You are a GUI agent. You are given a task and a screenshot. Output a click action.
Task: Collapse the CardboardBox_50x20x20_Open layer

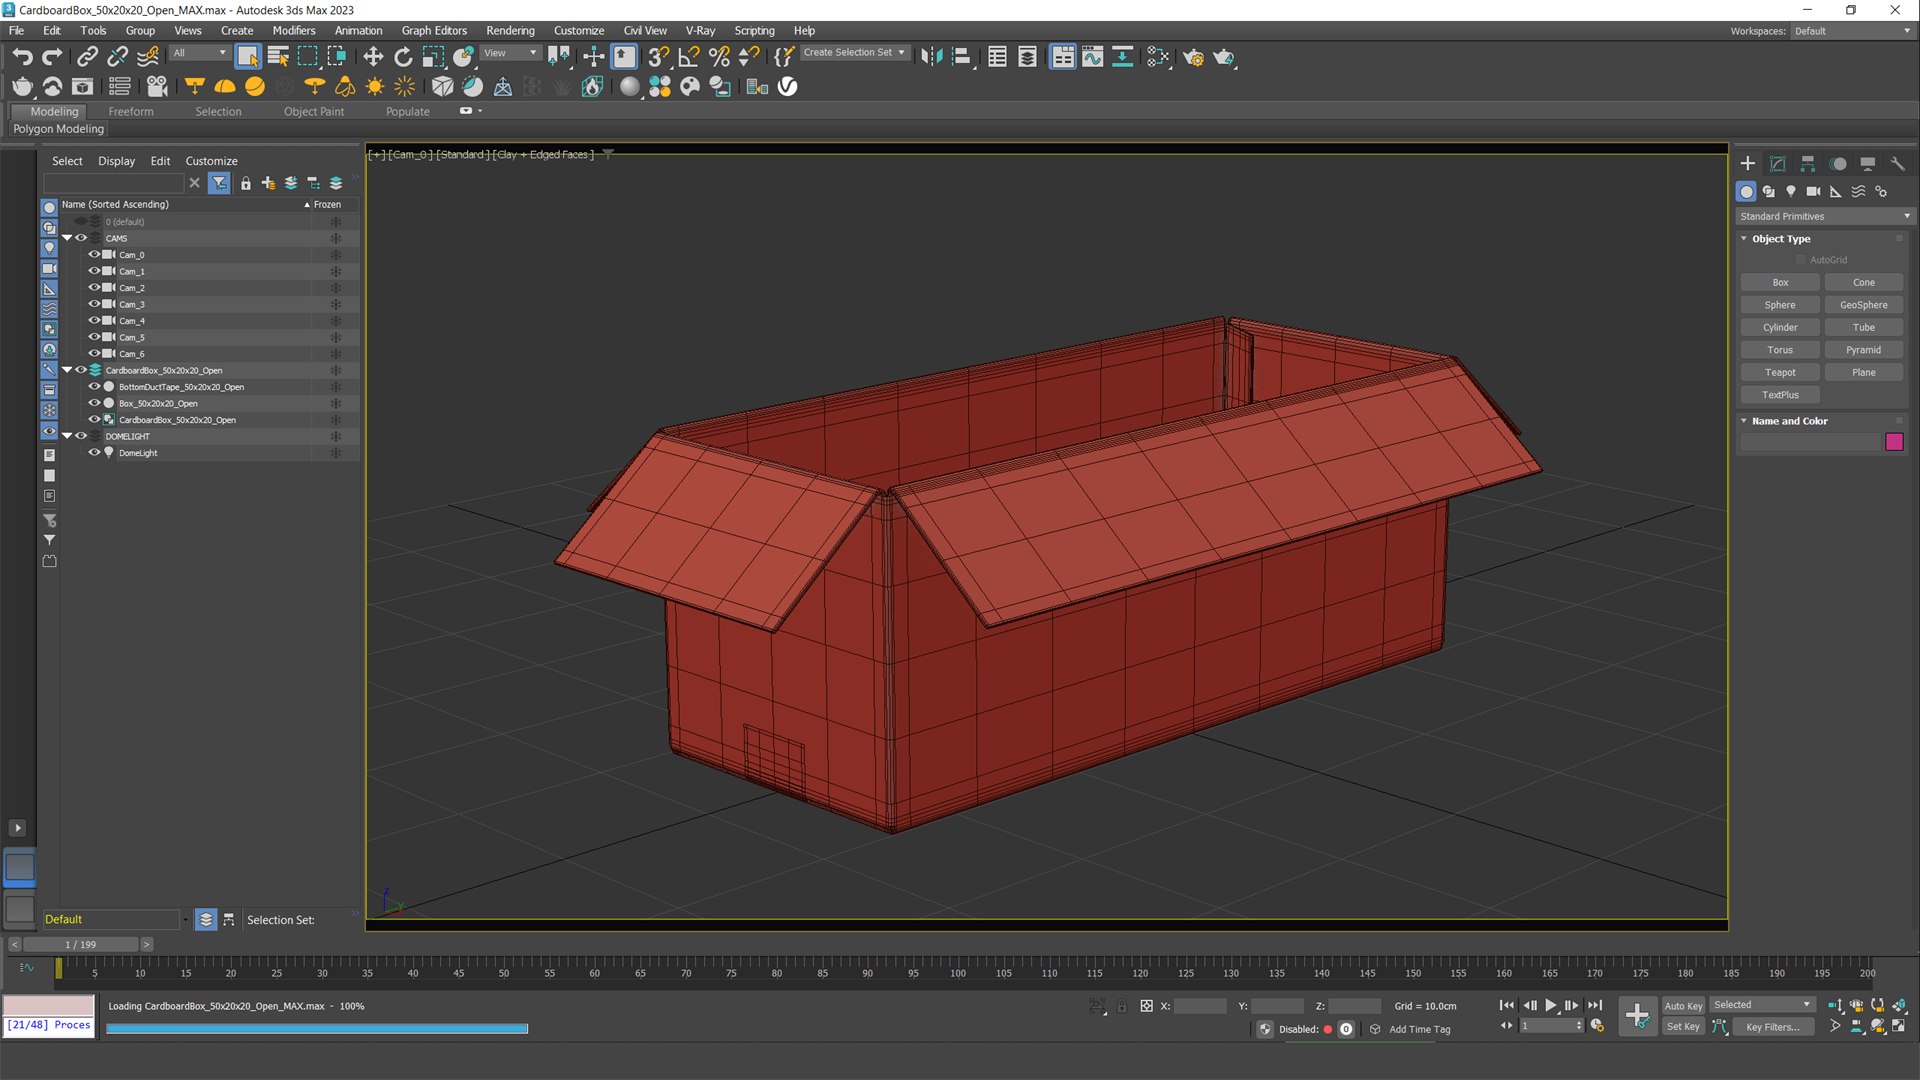tap(67, 370)
